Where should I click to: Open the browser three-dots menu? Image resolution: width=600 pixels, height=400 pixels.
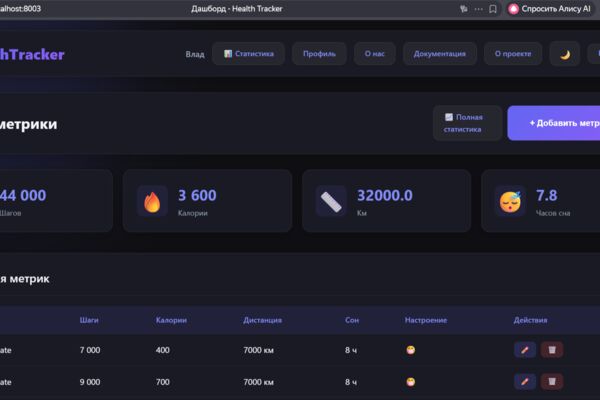click(x=478, y=9)
